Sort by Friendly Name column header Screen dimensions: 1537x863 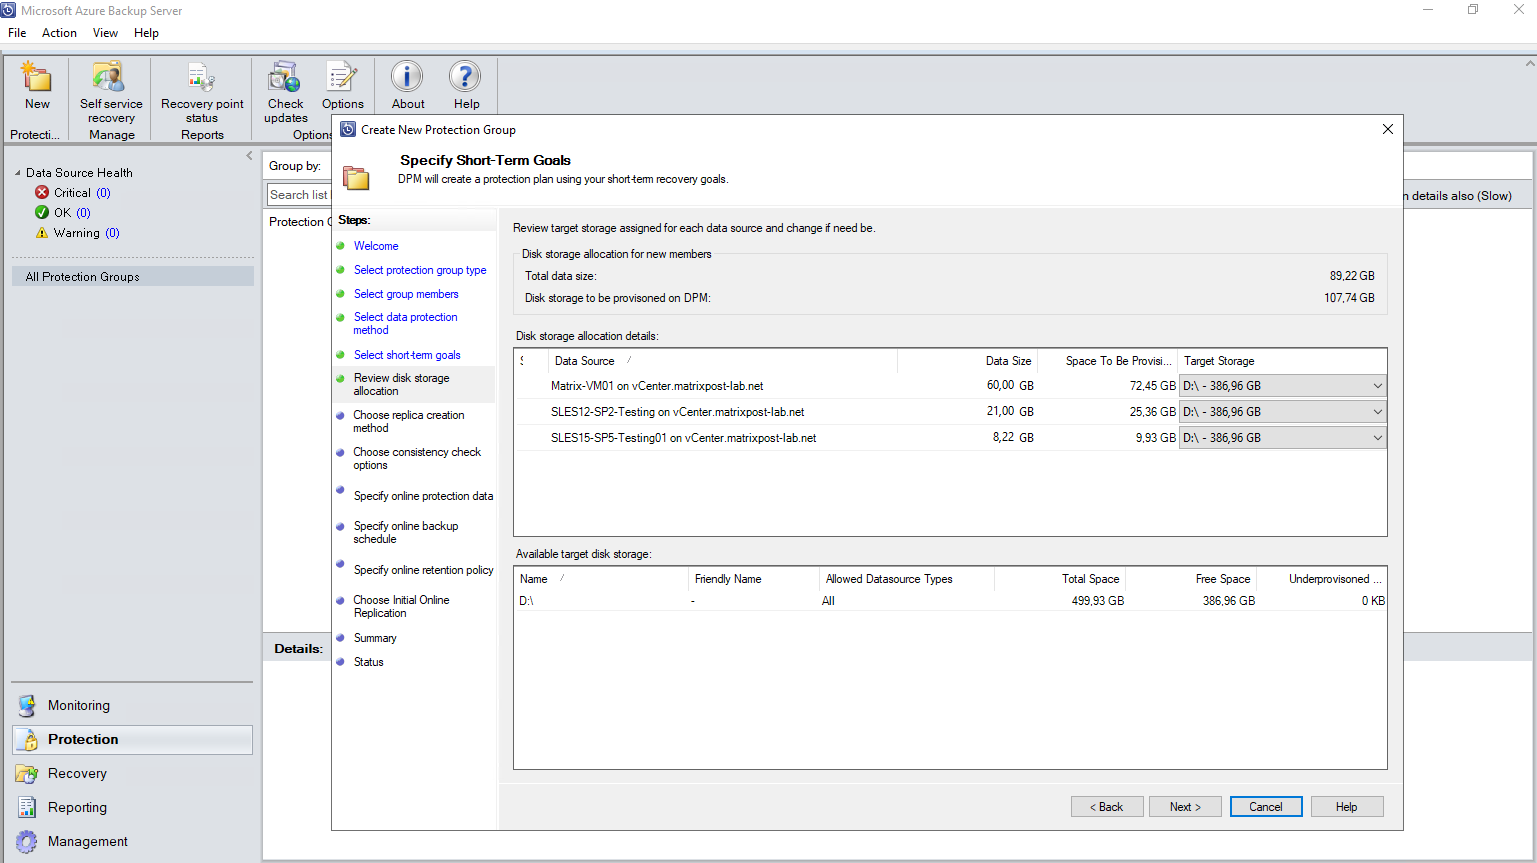[x=754, y=579]
